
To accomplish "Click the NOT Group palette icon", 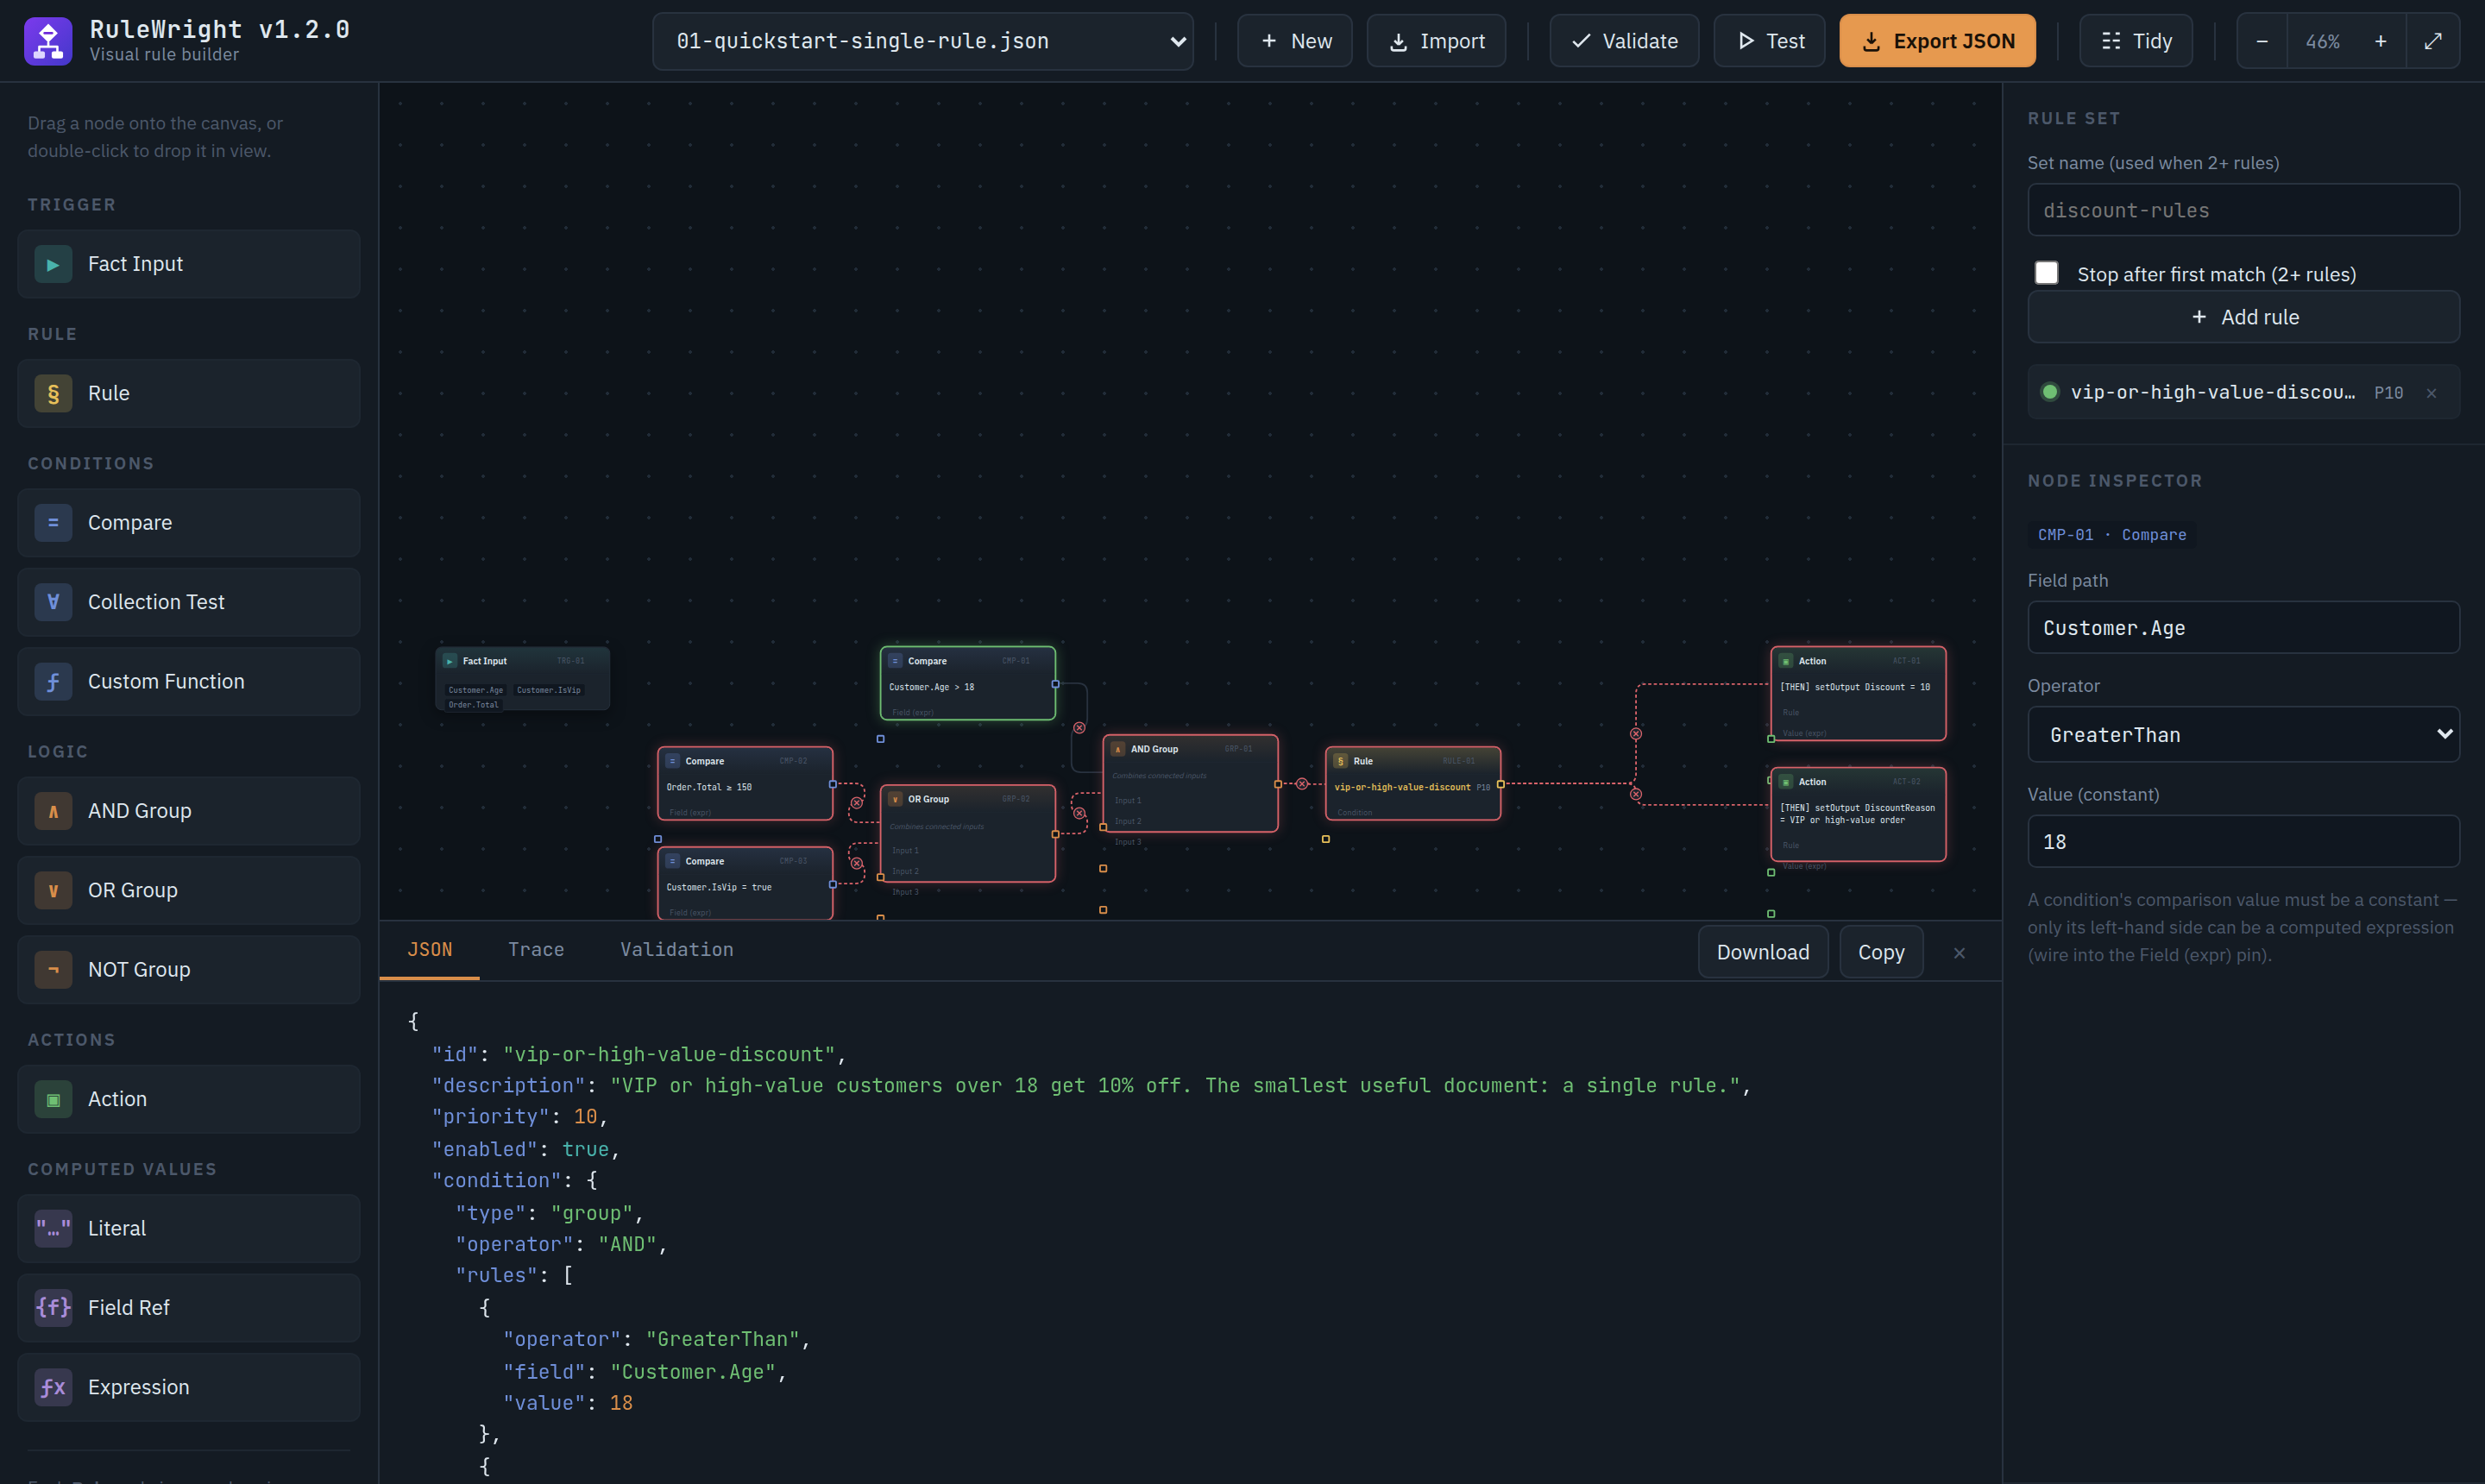I will point(53,970).
